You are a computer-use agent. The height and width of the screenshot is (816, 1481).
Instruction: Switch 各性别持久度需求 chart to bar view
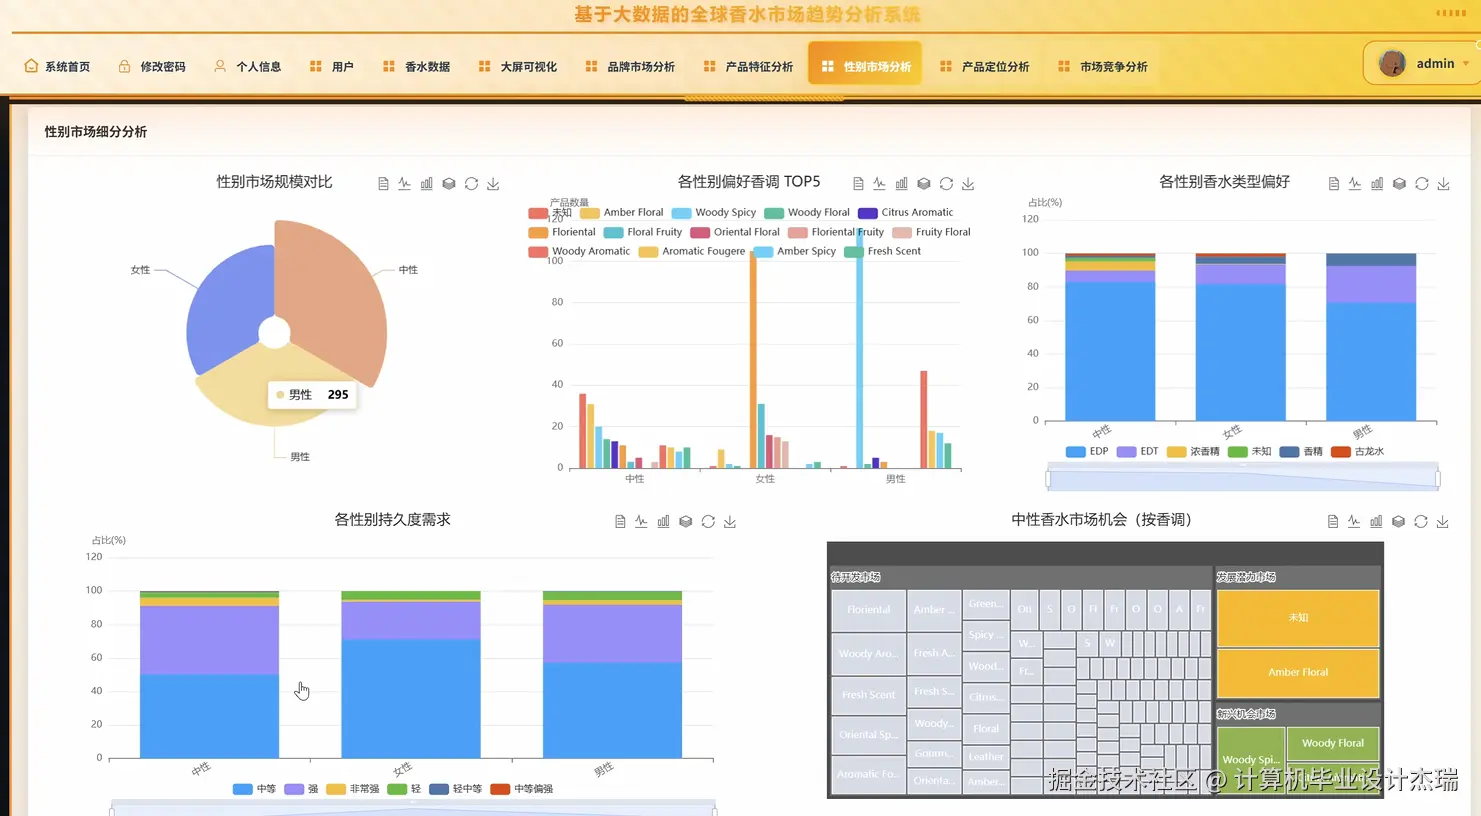[x=663, y=521]
